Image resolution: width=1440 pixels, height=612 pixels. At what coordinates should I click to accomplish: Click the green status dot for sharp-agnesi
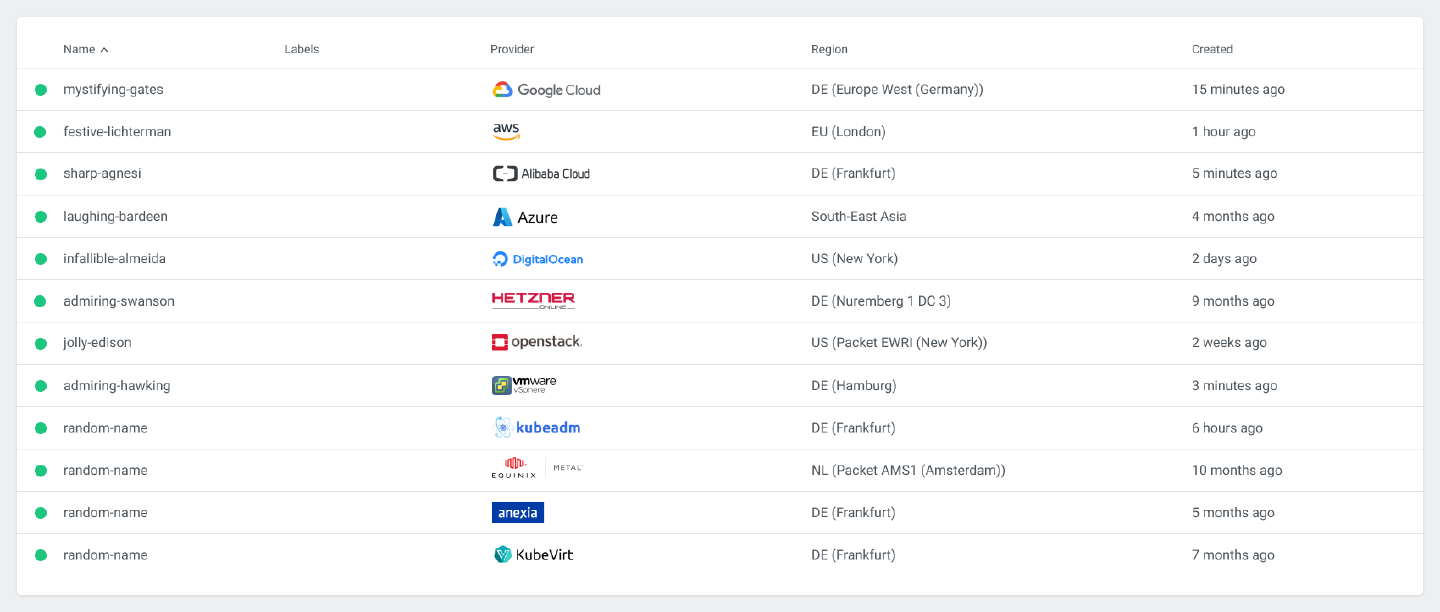41,174
